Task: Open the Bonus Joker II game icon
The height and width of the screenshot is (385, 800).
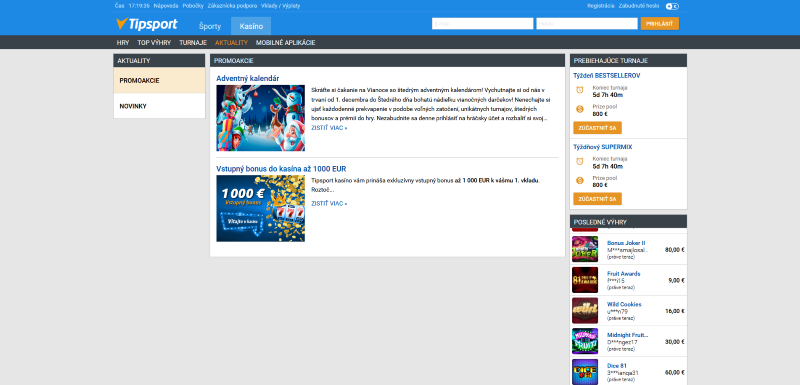Action: coord(585,249)
